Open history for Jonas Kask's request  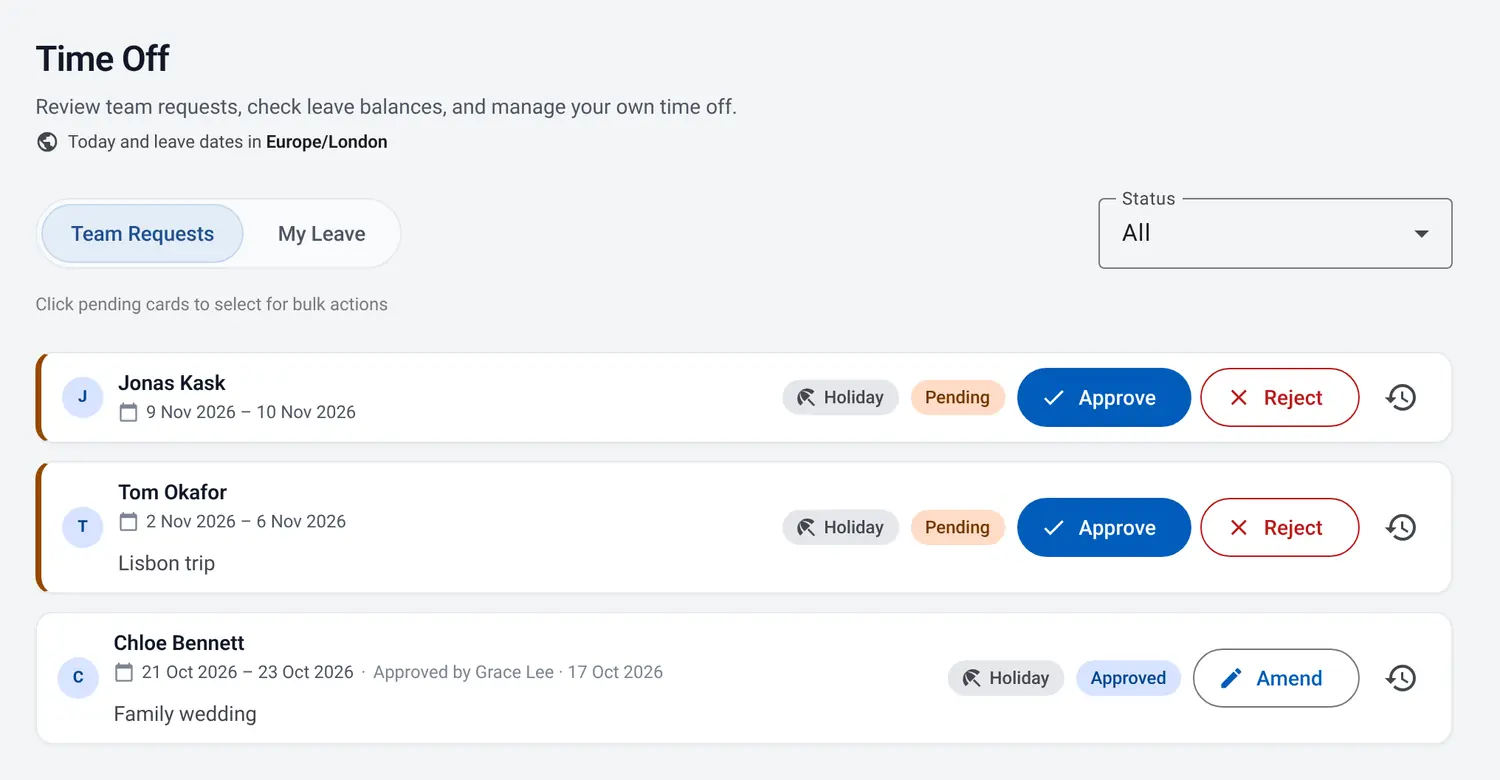pyautogui.click(x=1400, y=397)
